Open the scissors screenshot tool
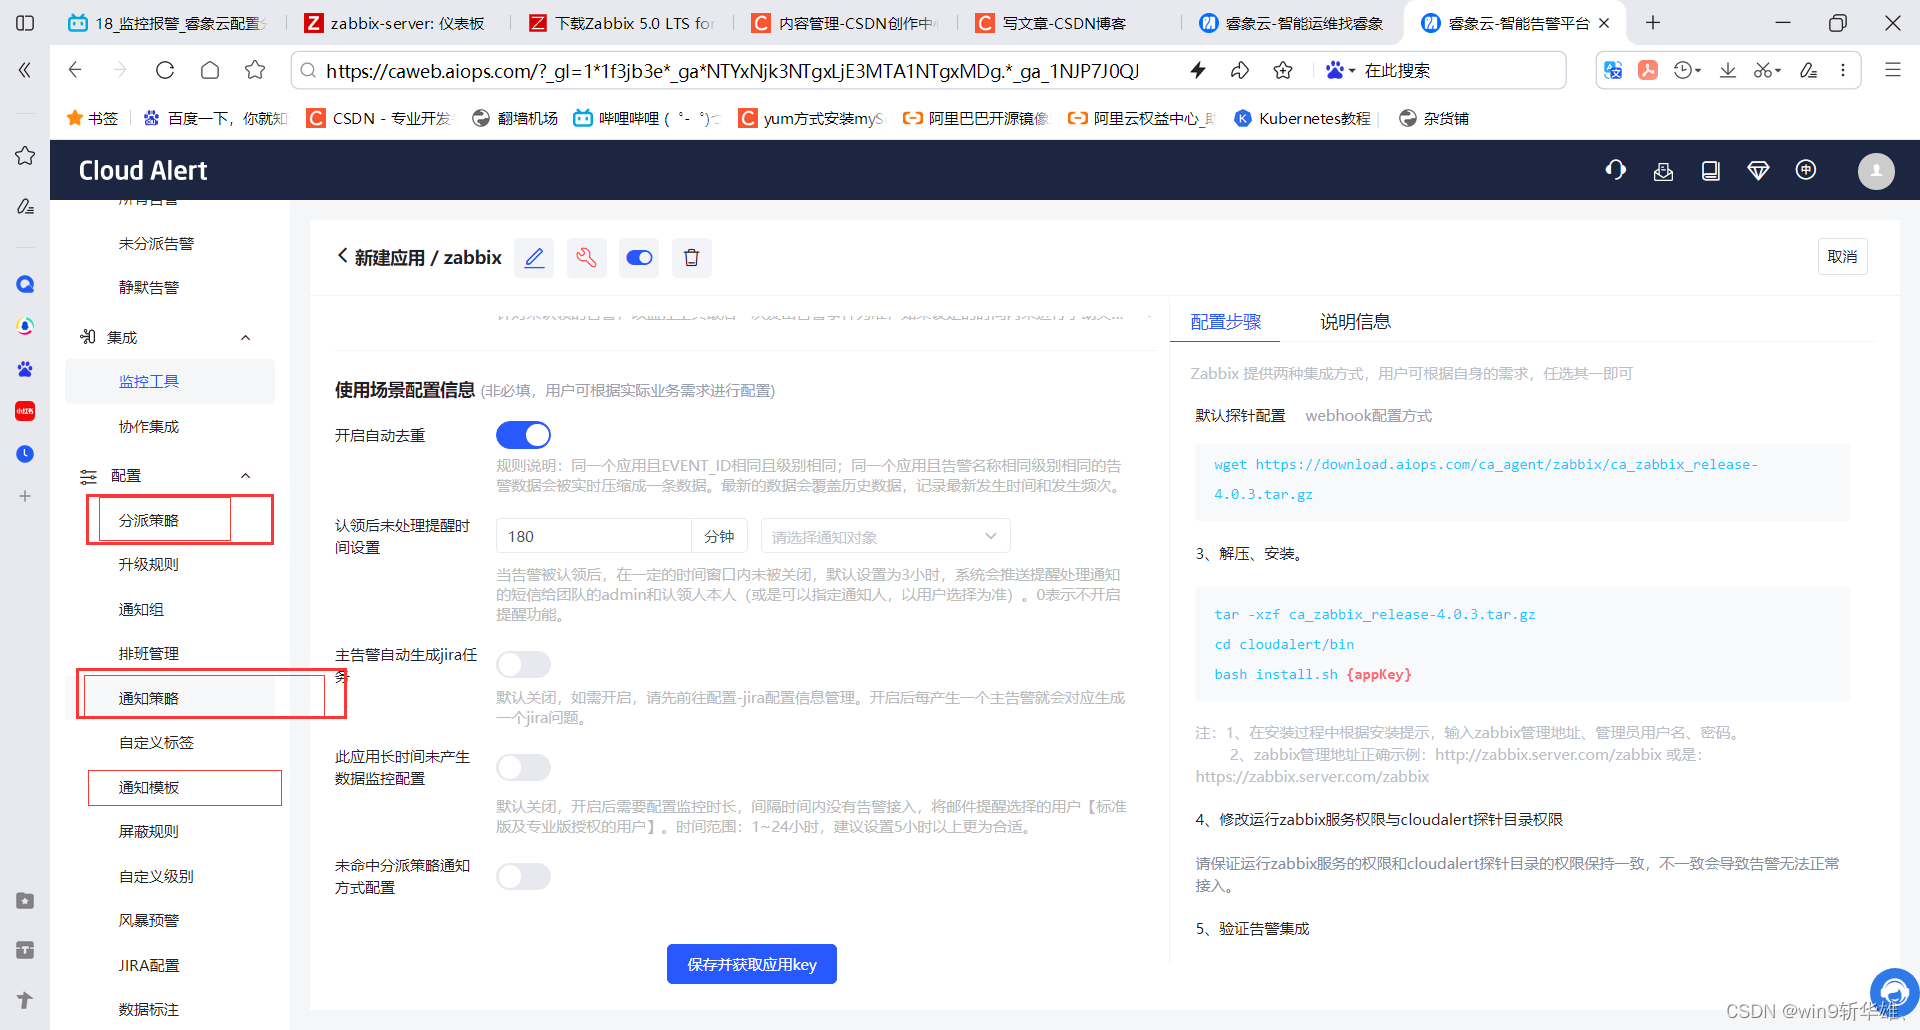This screenshot has height=1030, width=1920. [x=1767, y=70]
